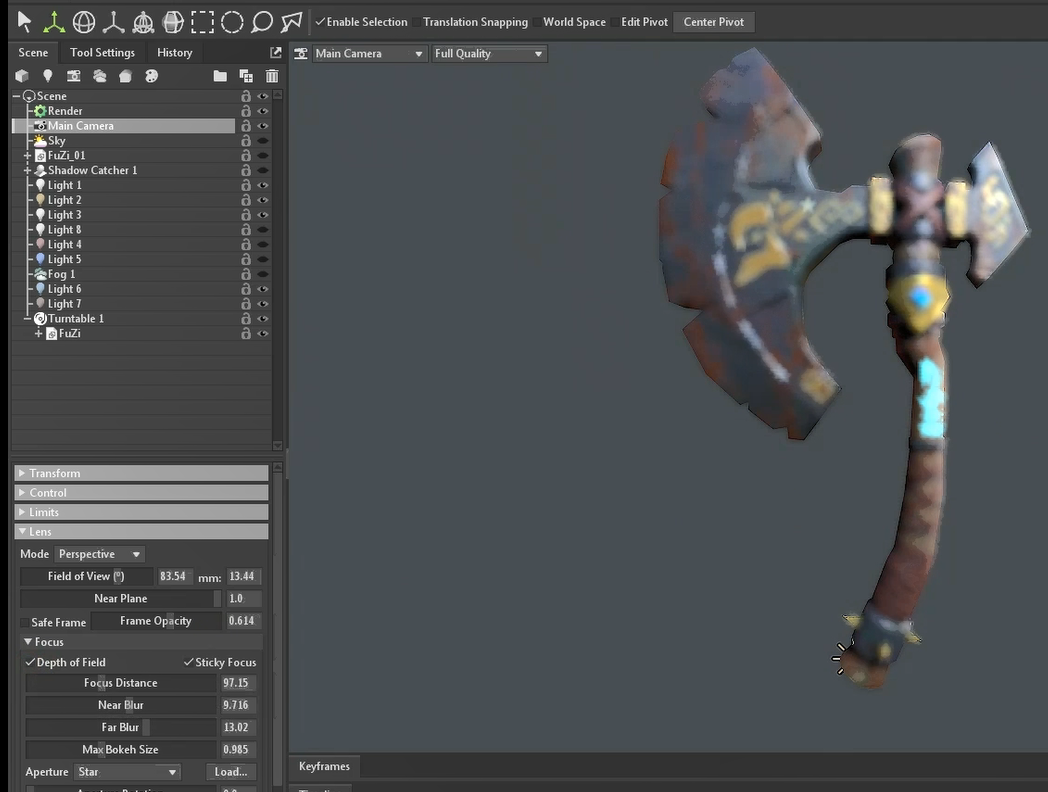Expand the Transform section

pyautogui.click(x=141, y=473)
